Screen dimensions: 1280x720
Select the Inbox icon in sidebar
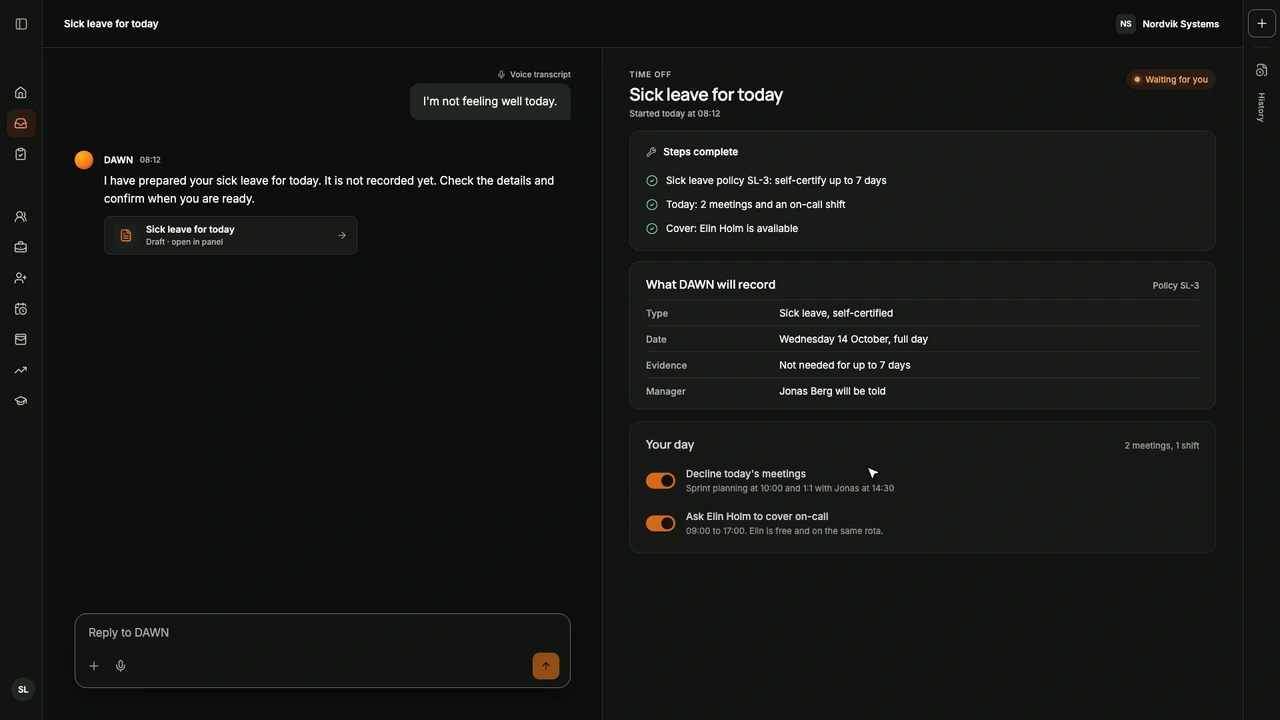click(x=20, y=124)
